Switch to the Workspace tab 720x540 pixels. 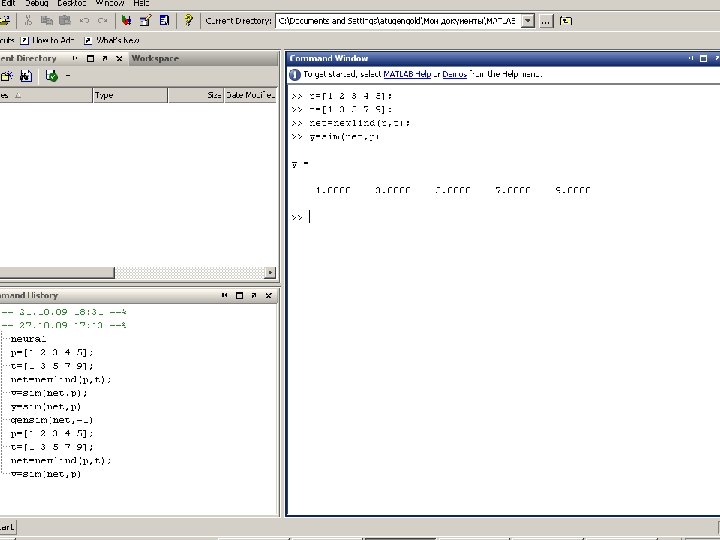(155, 58)
